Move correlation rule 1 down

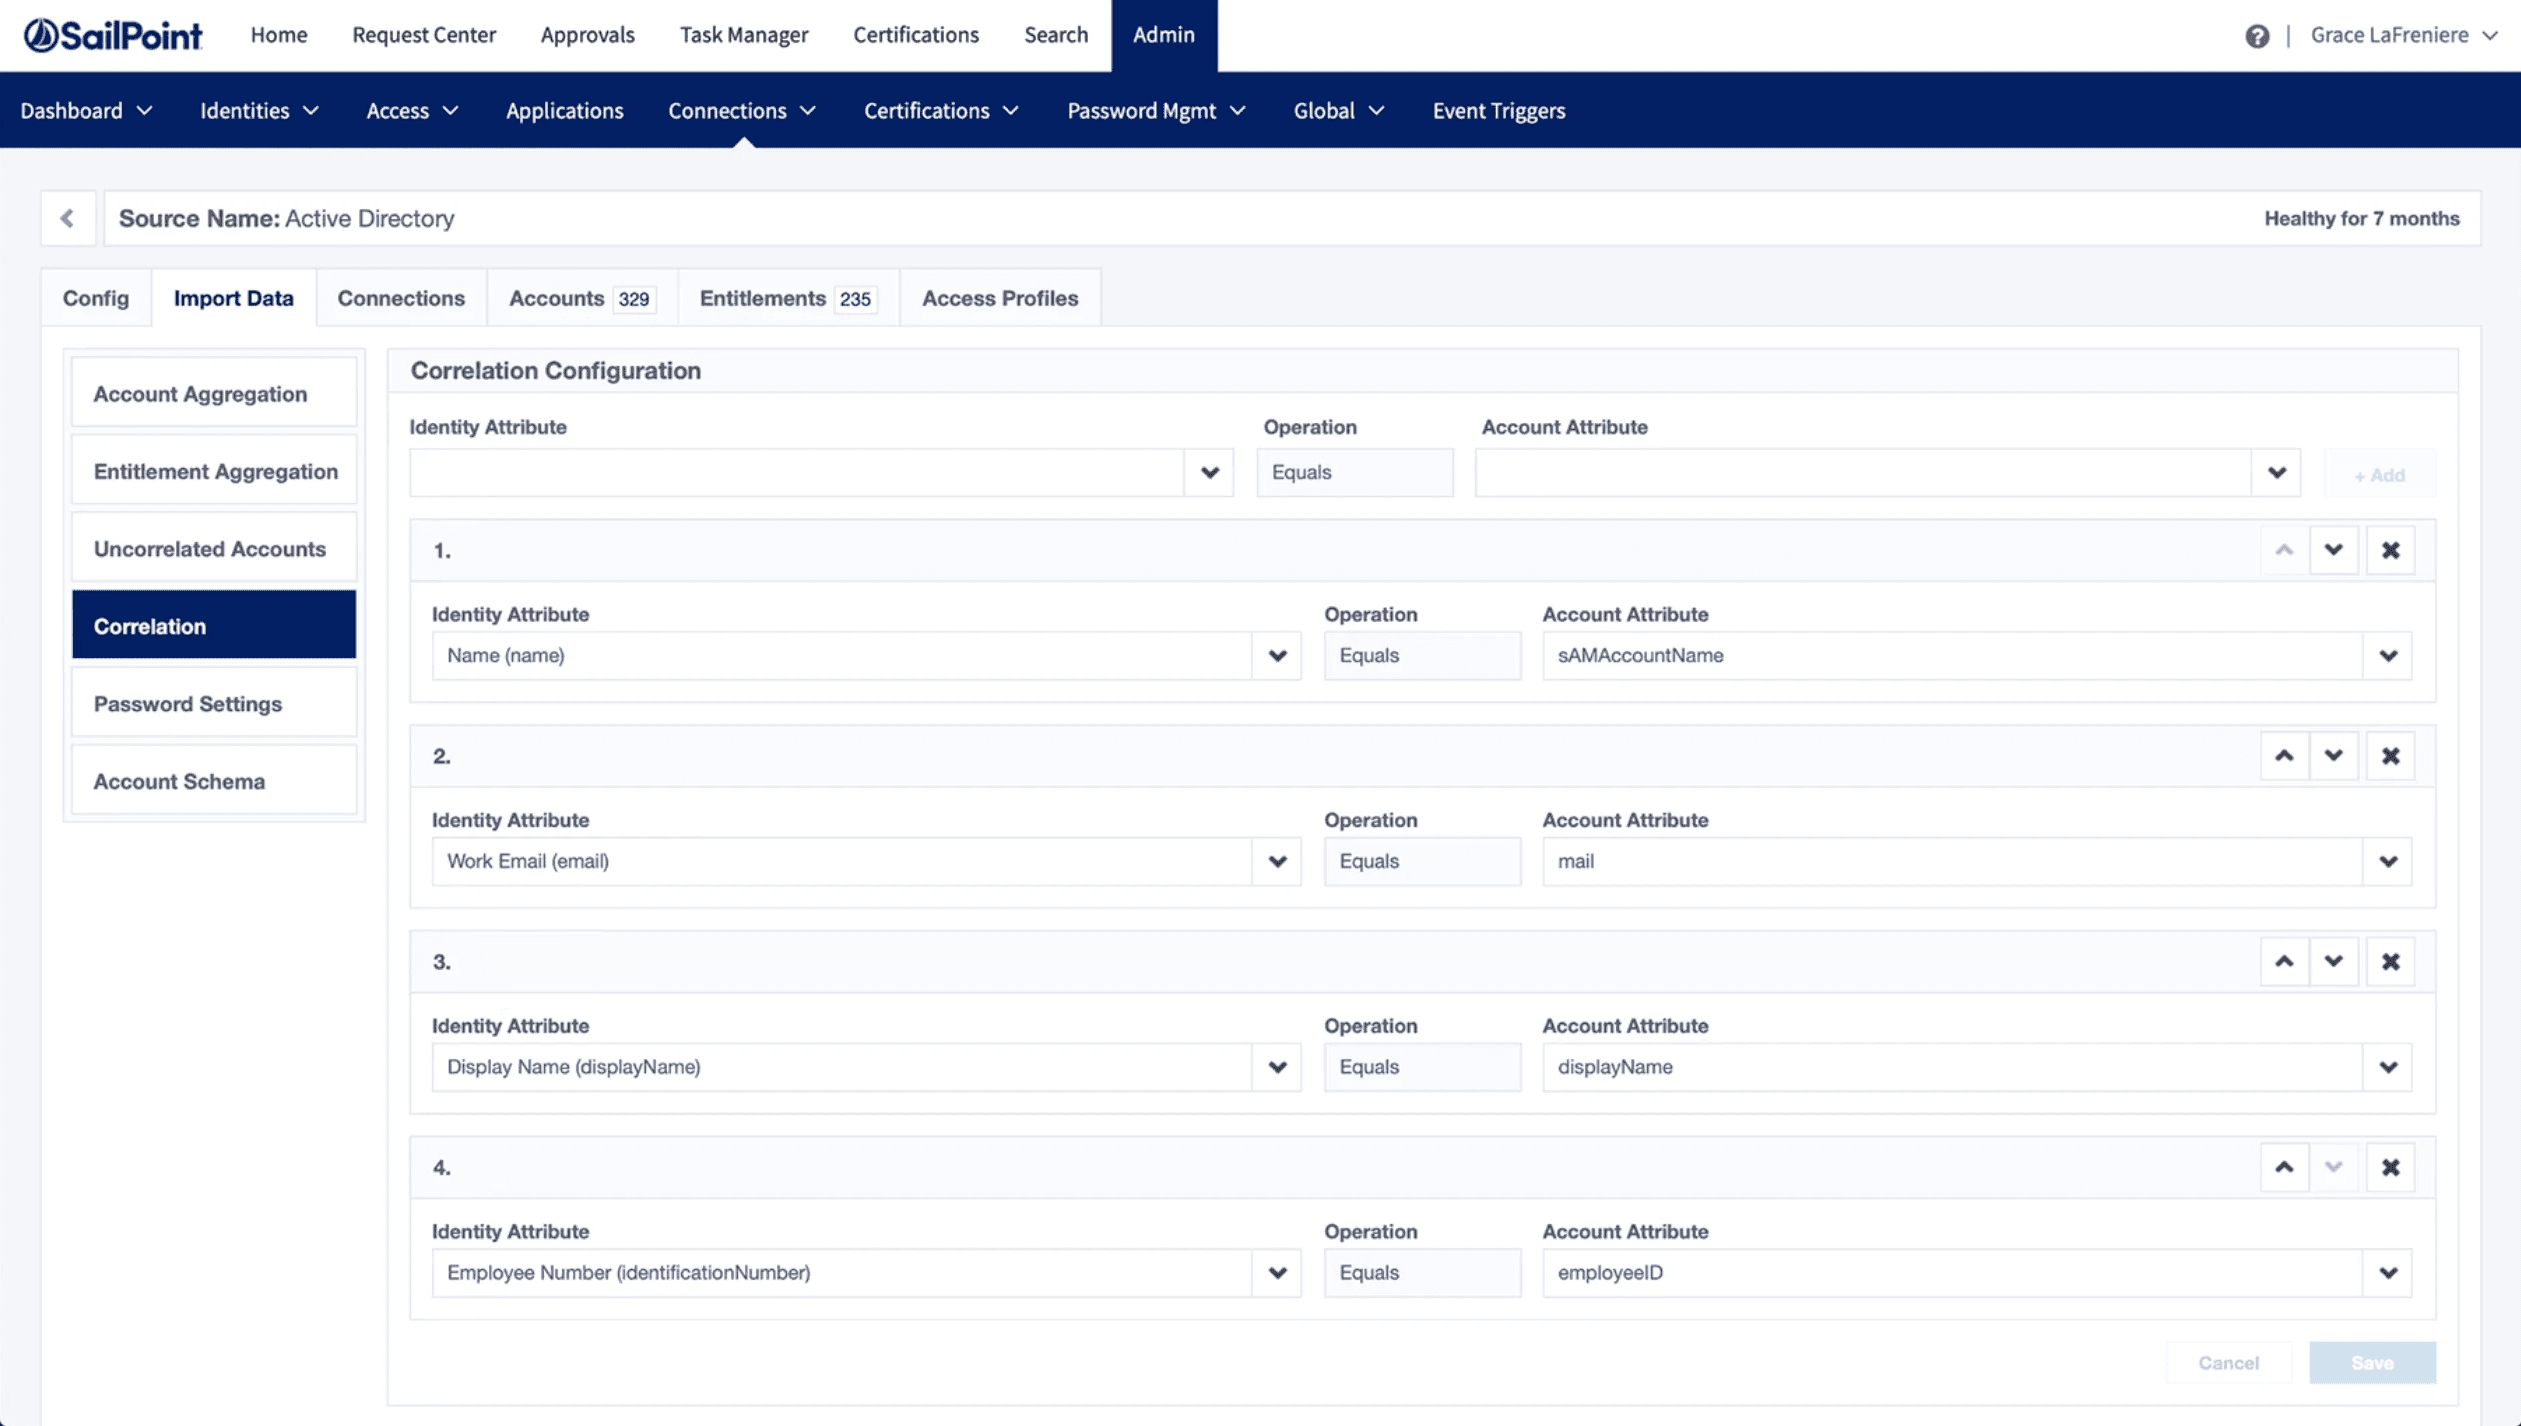2333,550
